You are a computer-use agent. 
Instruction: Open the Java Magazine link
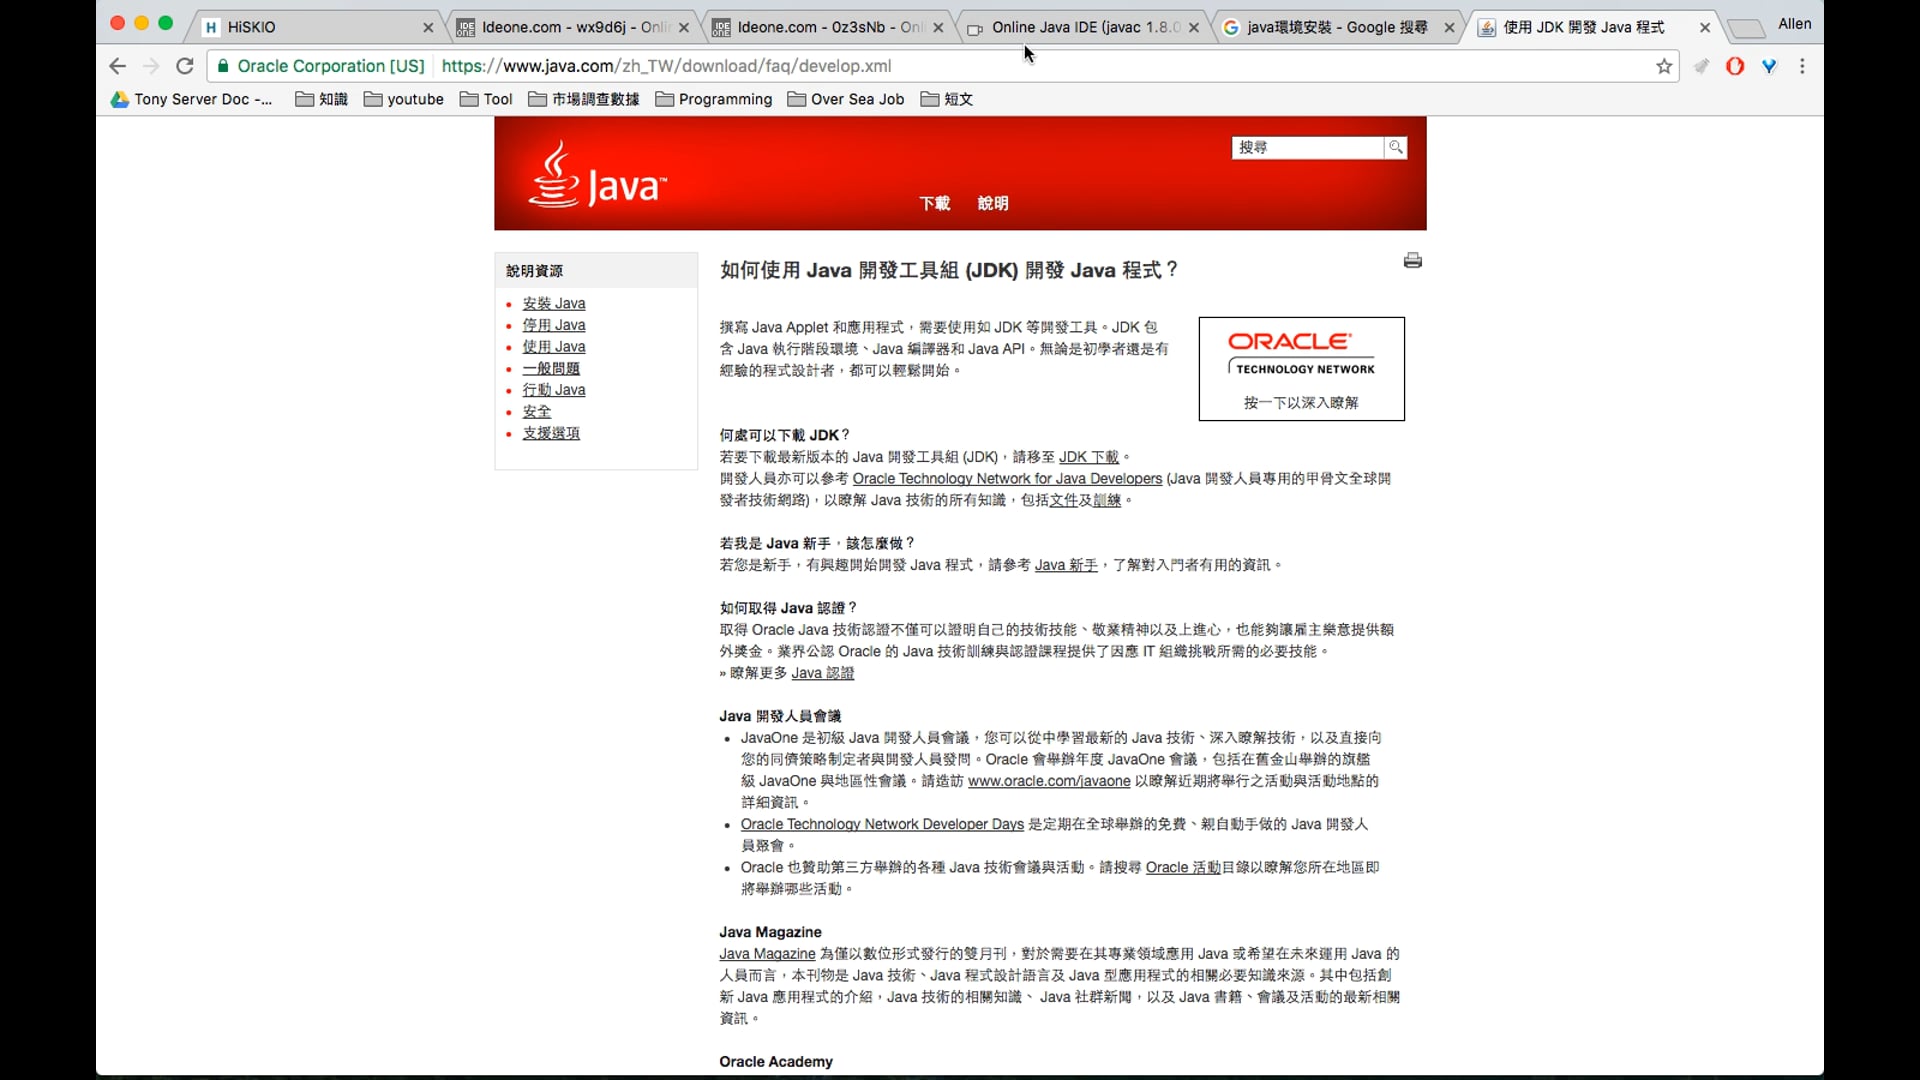tap(766, 953)
